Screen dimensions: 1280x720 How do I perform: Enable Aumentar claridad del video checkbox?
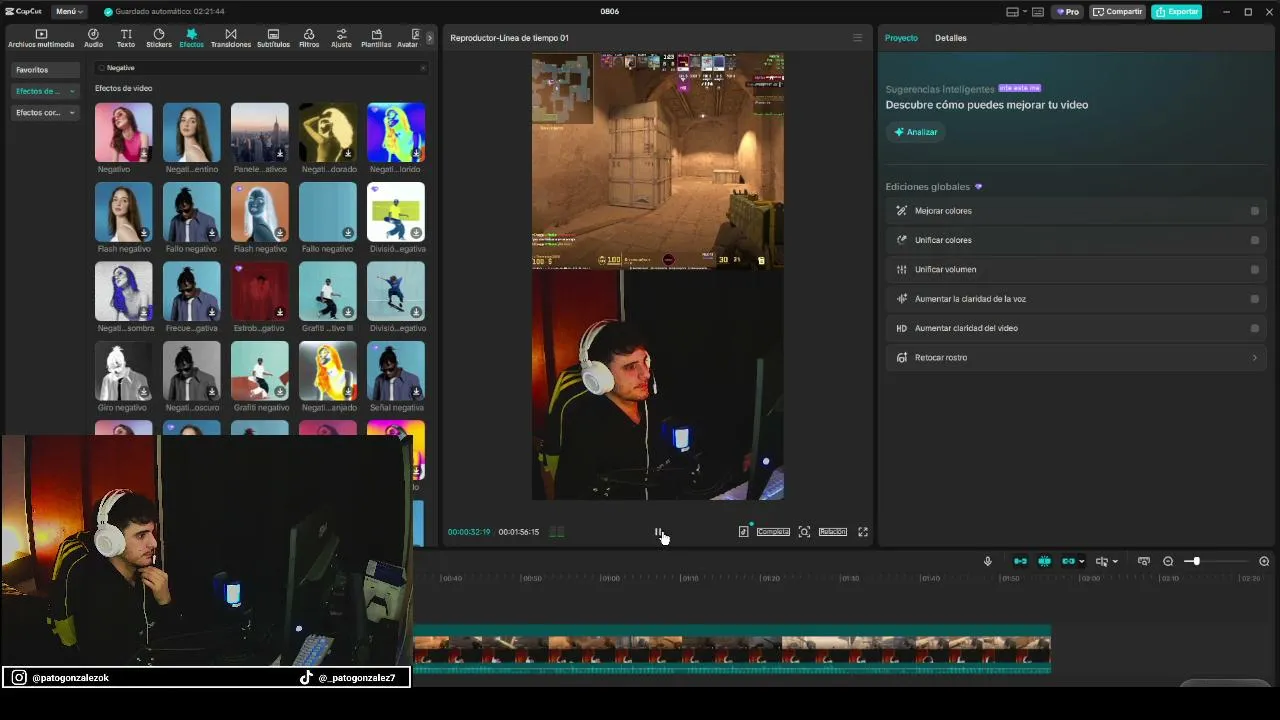point(1255,328)
